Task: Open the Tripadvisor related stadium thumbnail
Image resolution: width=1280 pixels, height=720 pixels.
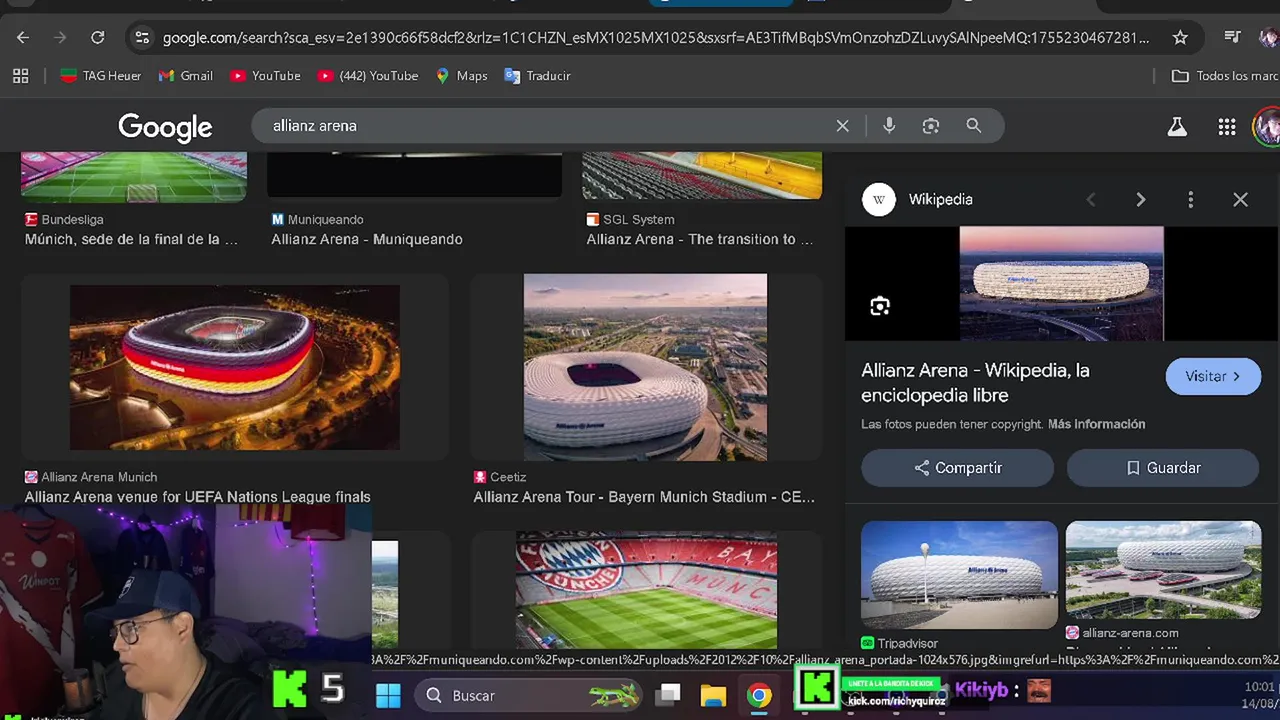Action: pyautogui.click(x=959, y=575)
